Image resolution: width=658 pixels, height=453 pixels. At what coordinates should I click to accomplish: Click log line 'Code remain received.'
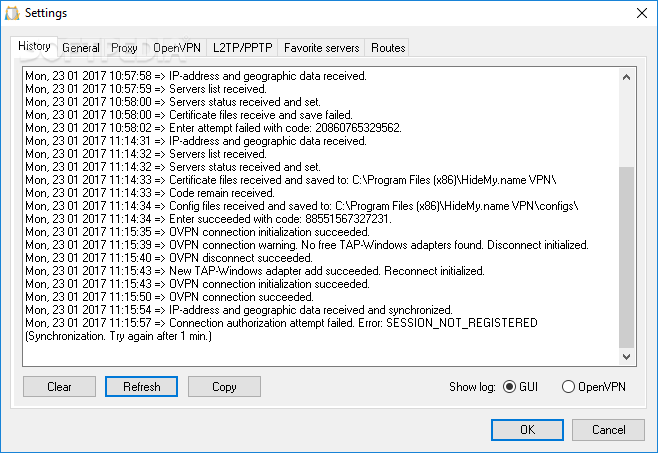[150, 193]
